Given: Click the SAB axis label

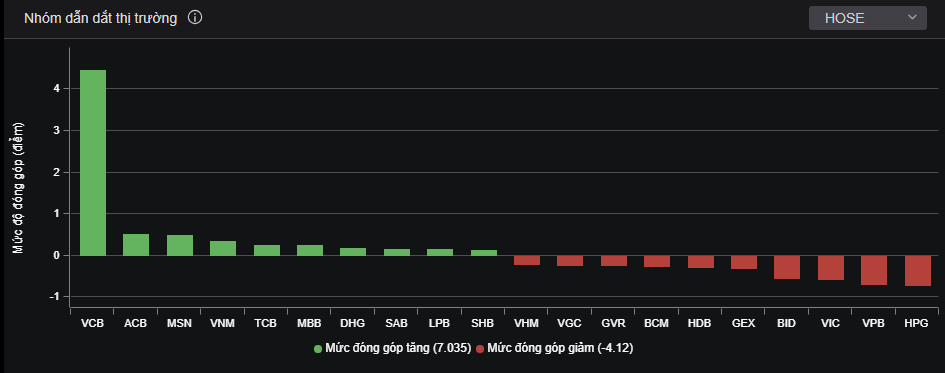Looking at the screenshot, I should coord(397,324).
